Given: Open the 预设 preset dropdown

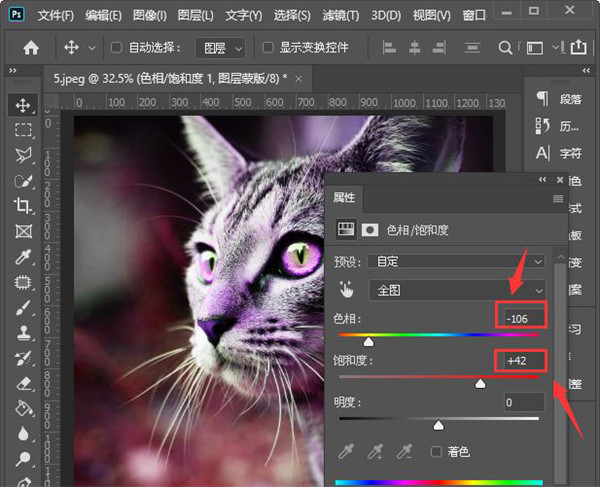Looking at the screenshot, I should 456,262.
